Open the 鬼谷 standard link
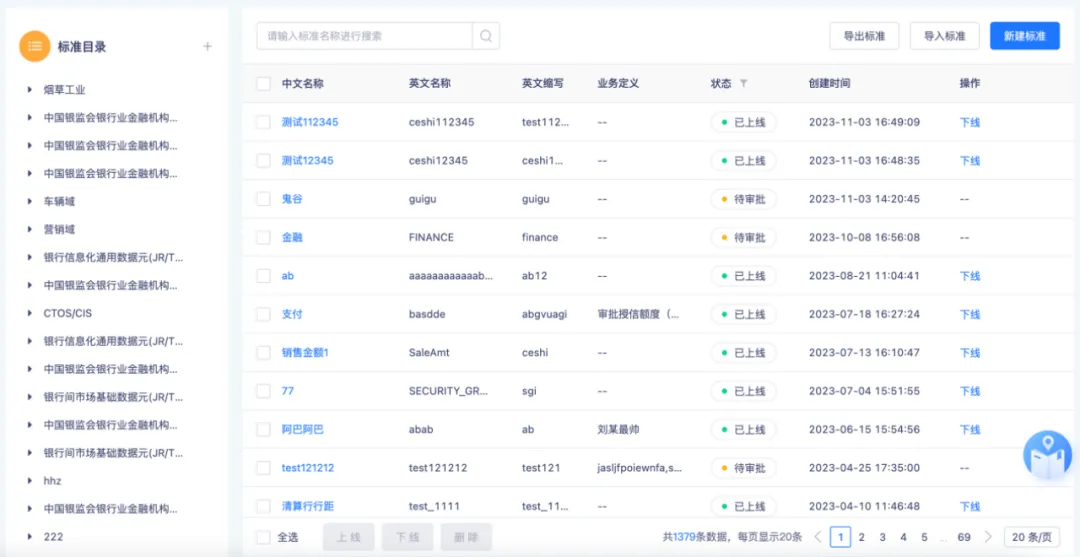 click(292, 199)
